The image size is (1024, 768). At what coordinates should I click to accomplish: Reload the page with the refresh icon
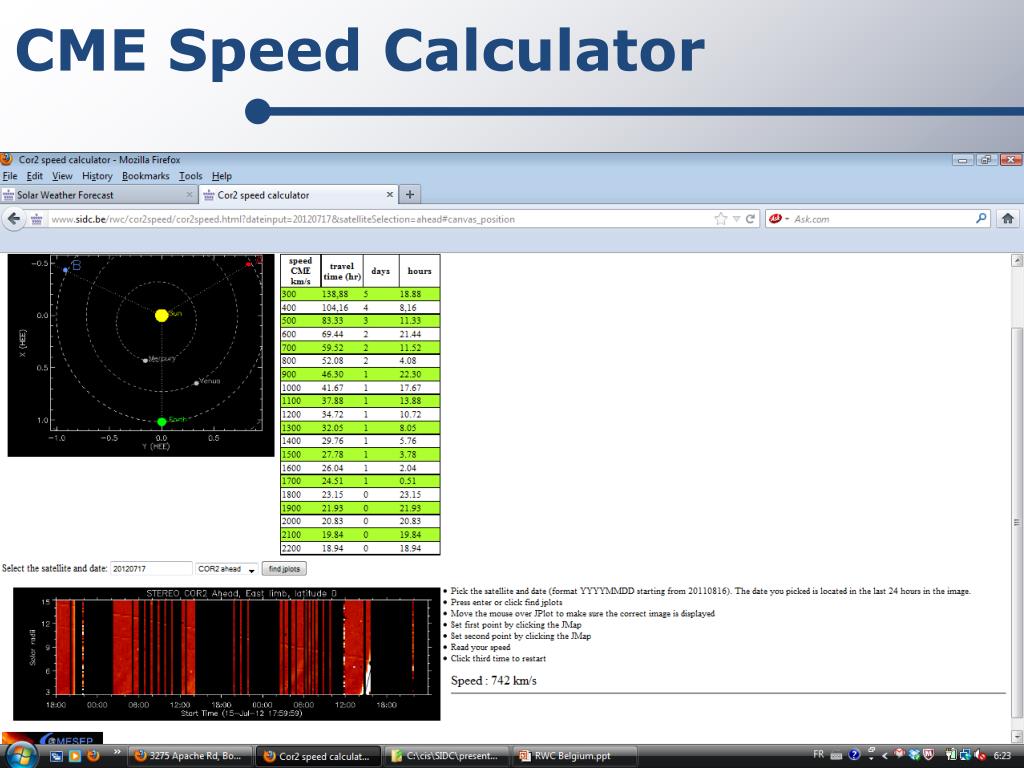750,219
